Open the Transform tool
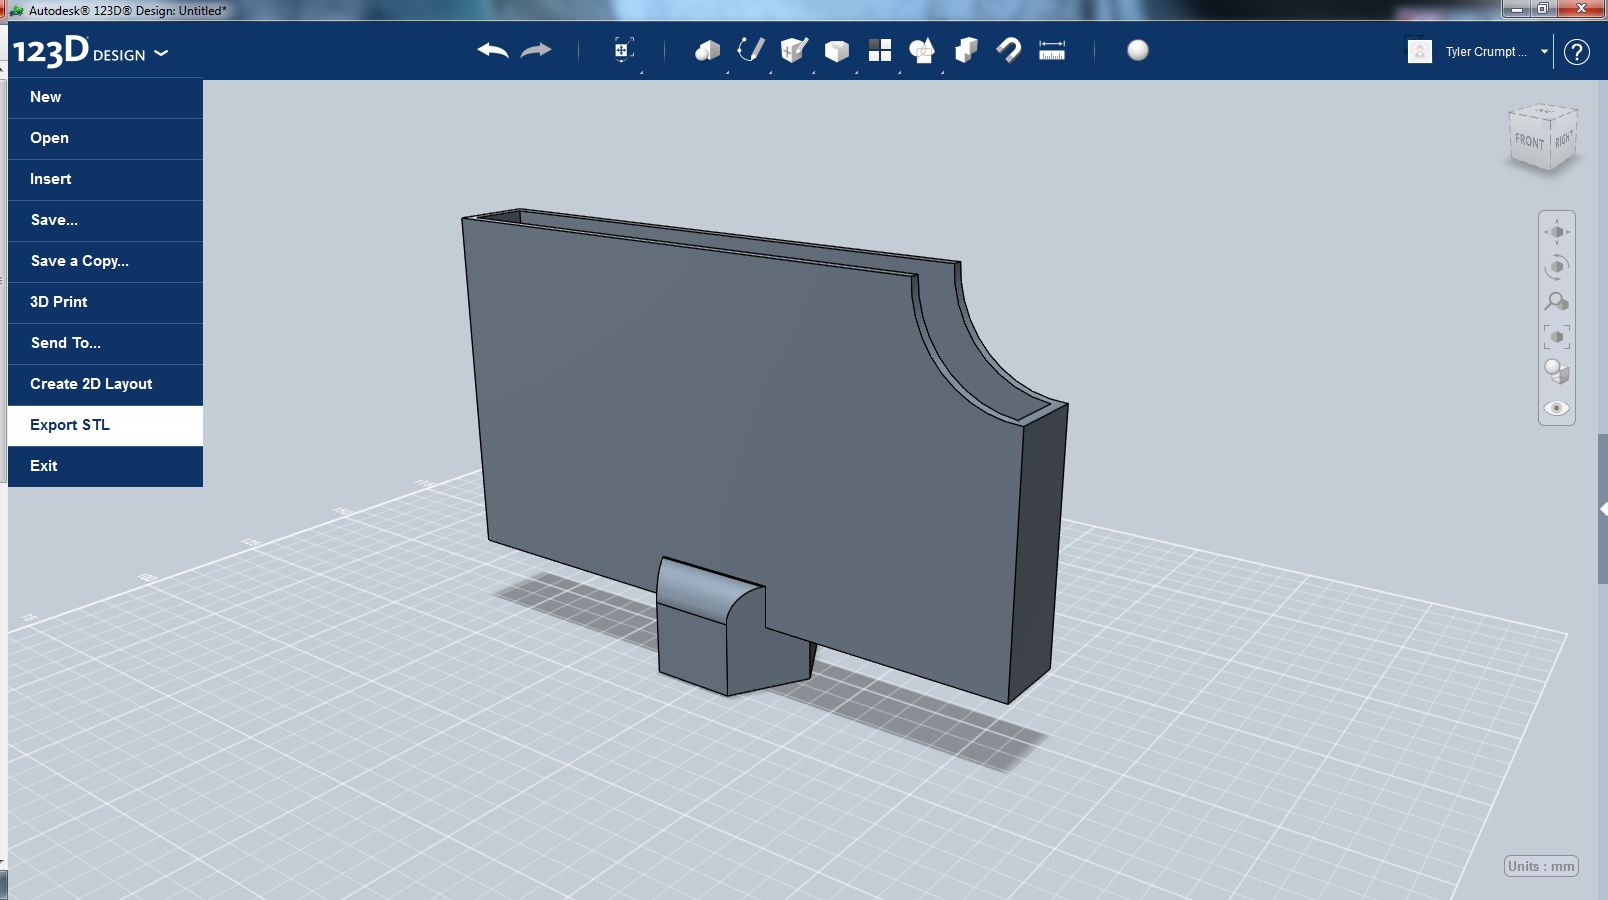This screenshot has height=900, width=1608. click(x=623, y=50)
